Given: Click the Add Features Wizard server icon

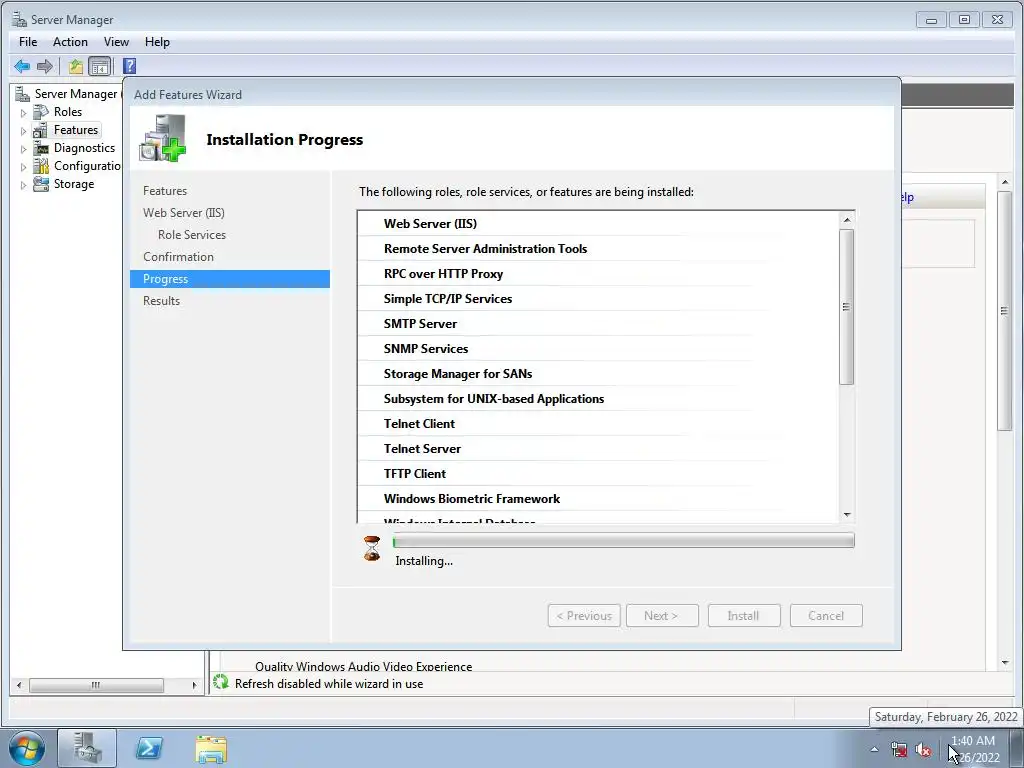Looking at the screenshot, I should (x=163, y=138).
